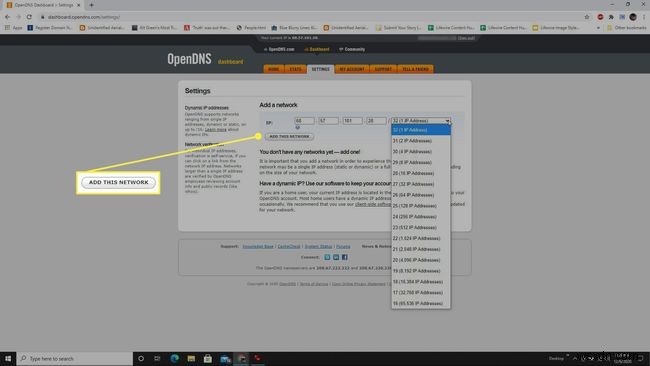Switch to the Settings tab
This screenshot has width=650, height=366.
tap(320, 69)
